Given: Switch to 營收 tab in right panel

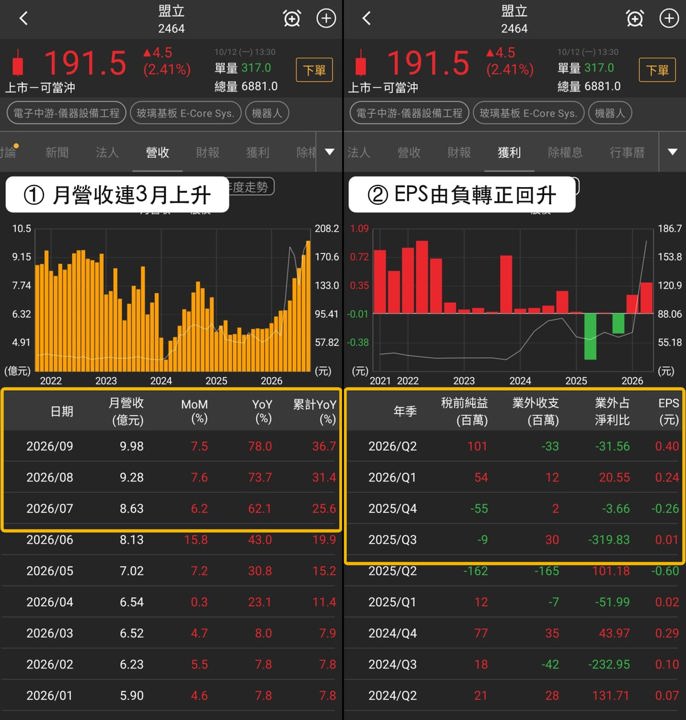Looking at the screenshot, I should tap(409, 152).
